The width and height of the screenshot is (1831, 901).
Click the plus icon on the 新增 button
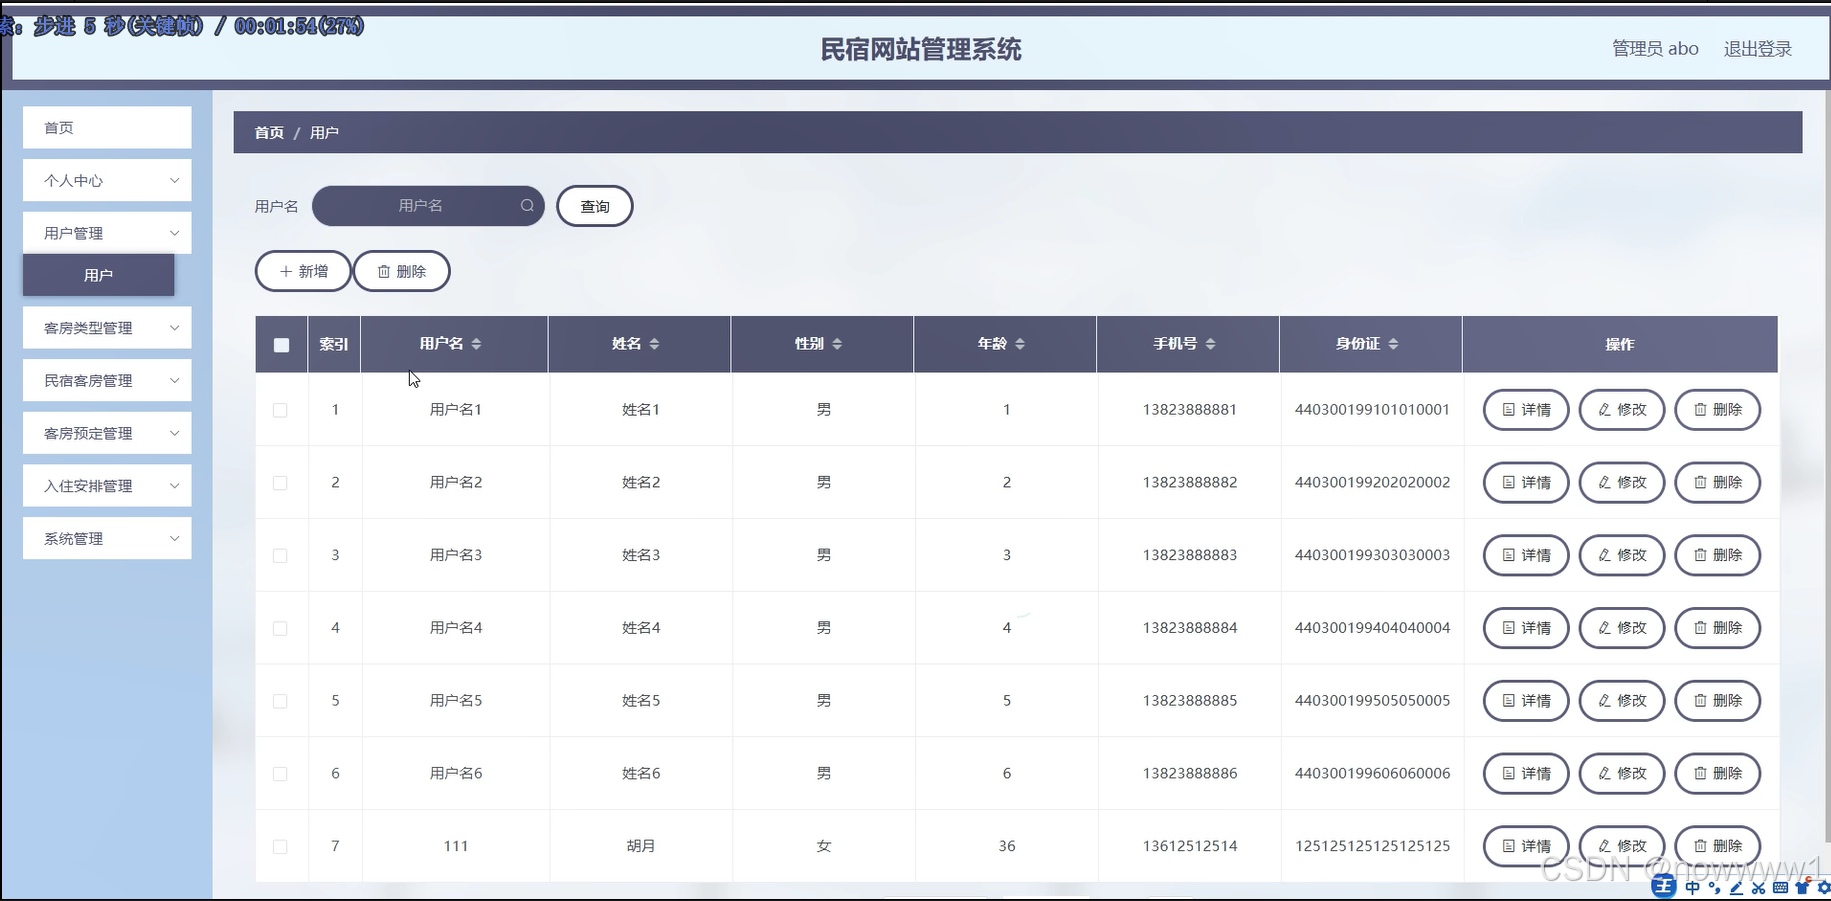[287, 270]
